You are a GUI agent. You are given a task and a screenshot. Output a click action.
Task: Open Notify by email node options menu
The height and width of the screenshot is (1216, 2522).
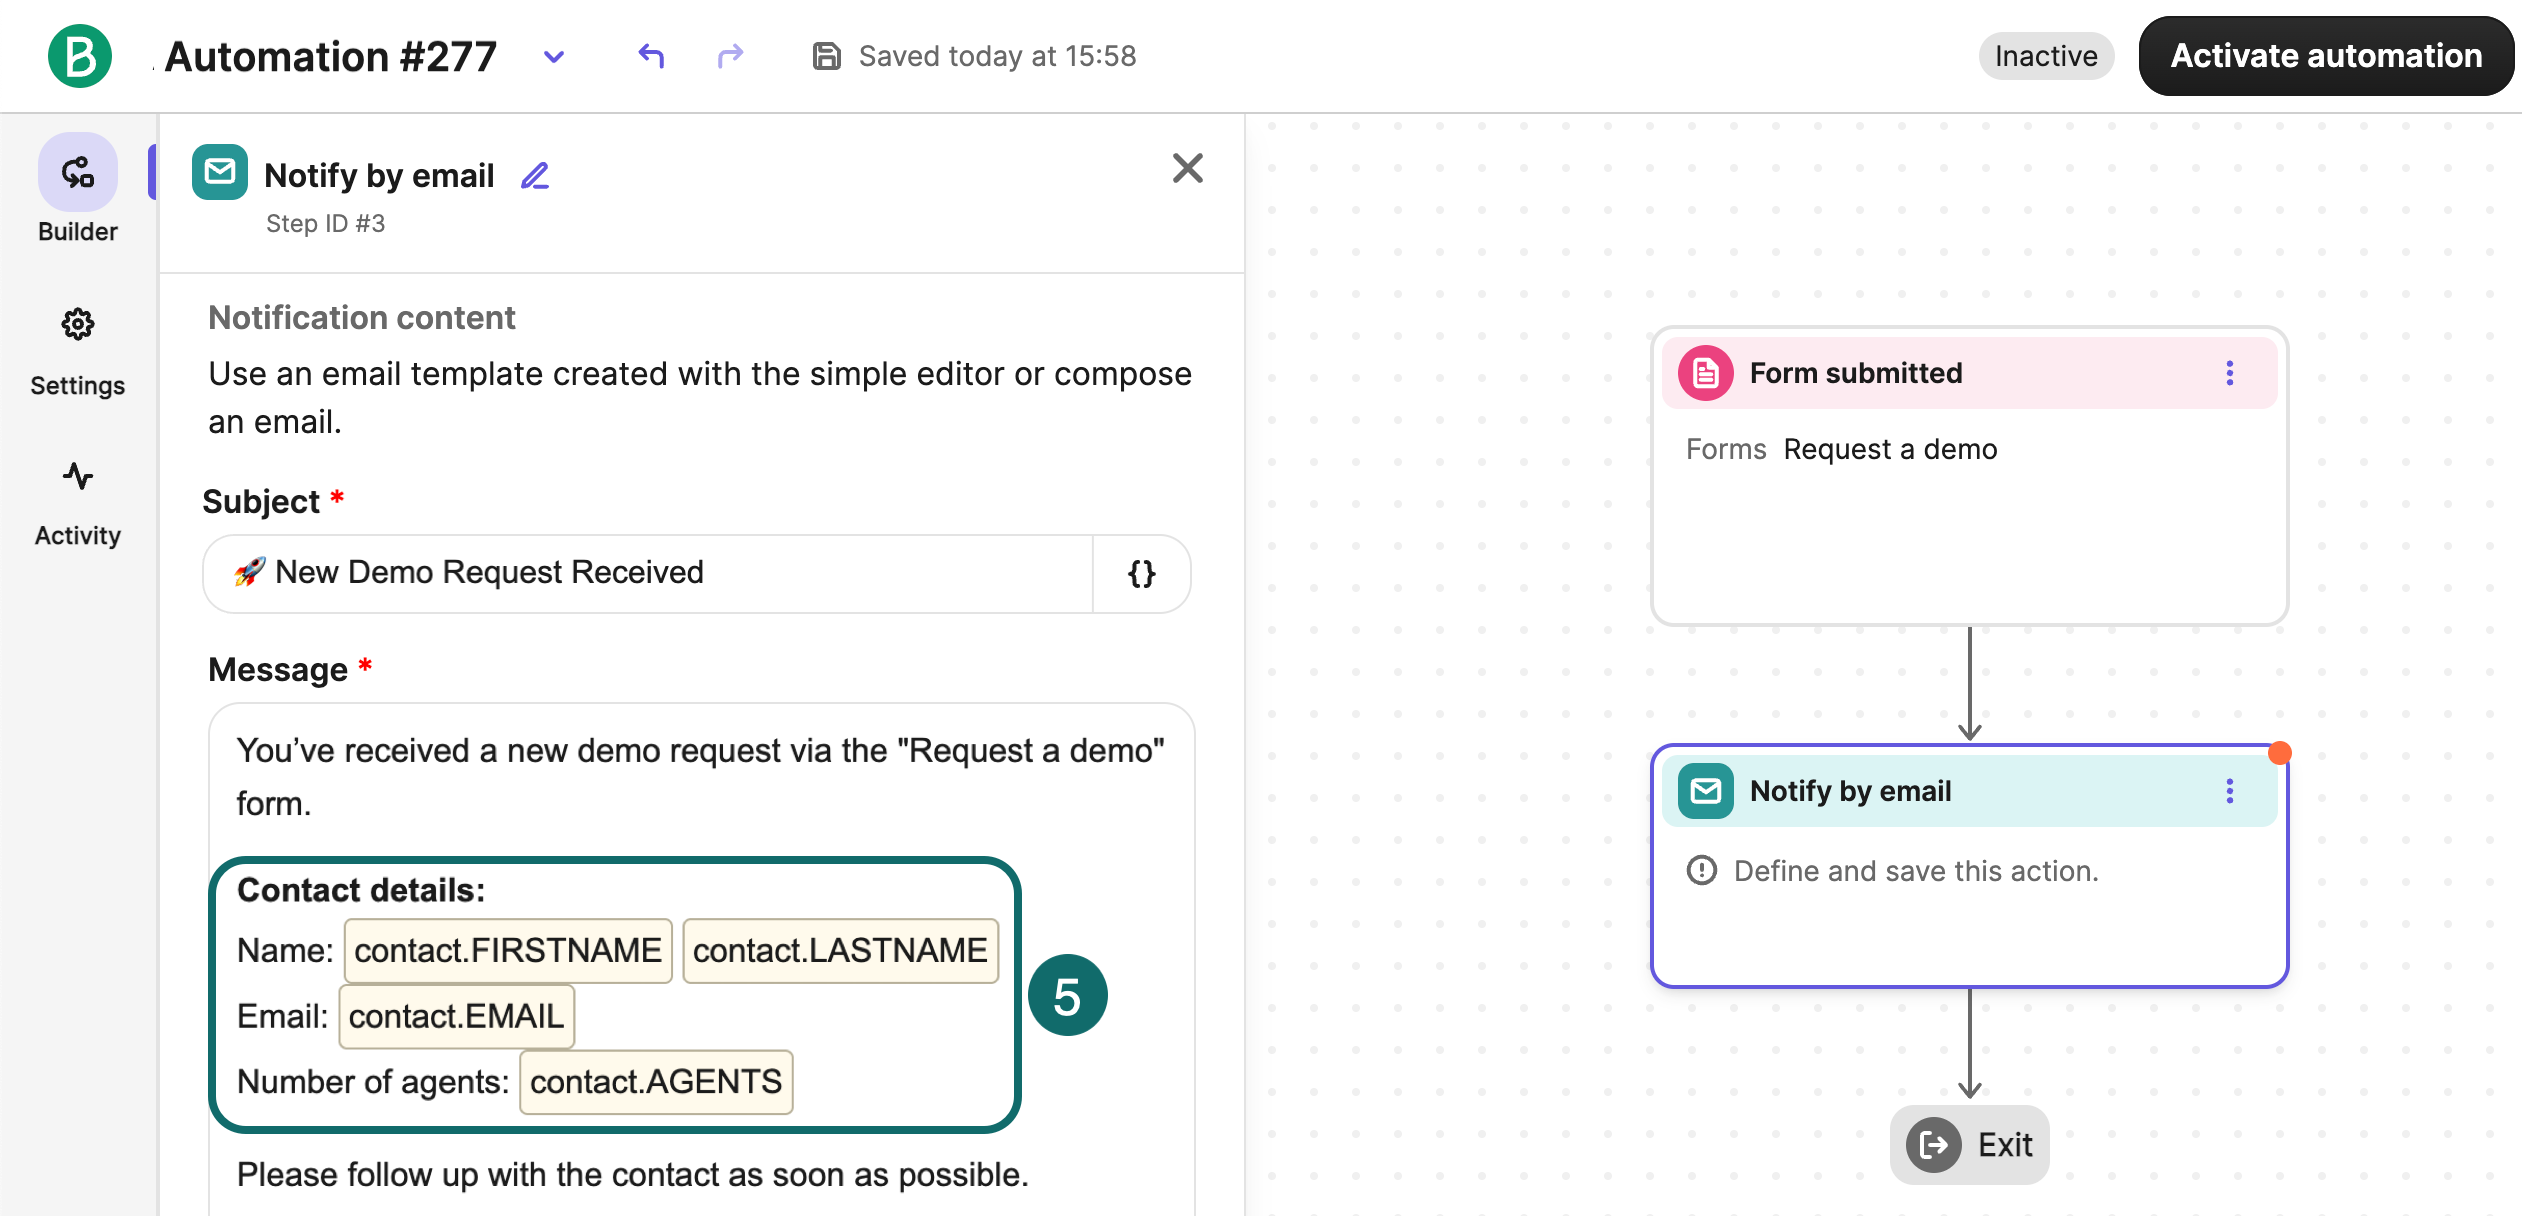[2229, 791]
